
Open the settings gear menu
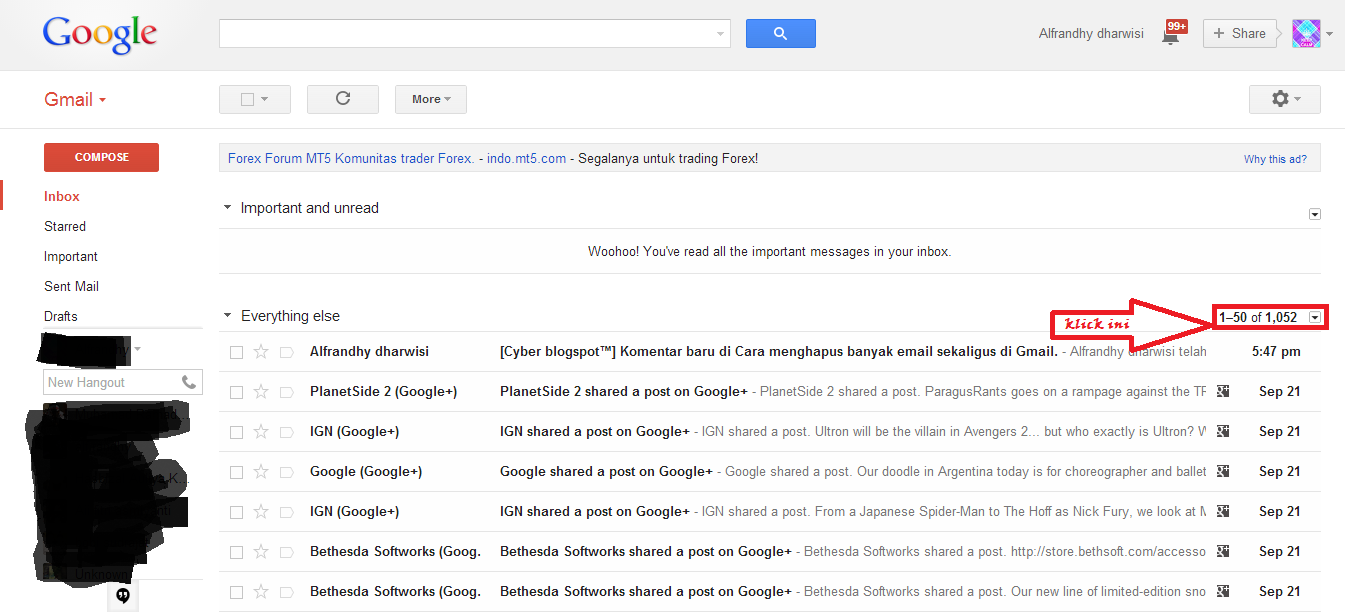click(x=1284, y=99)
